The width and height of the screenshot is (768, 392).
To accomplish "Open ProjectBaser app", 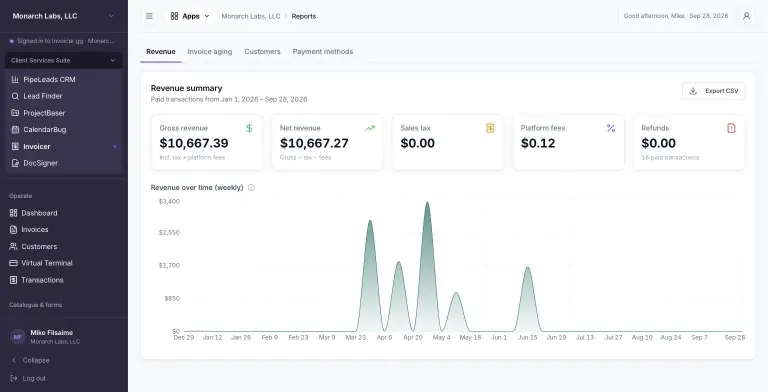I will tap(64, 113).
